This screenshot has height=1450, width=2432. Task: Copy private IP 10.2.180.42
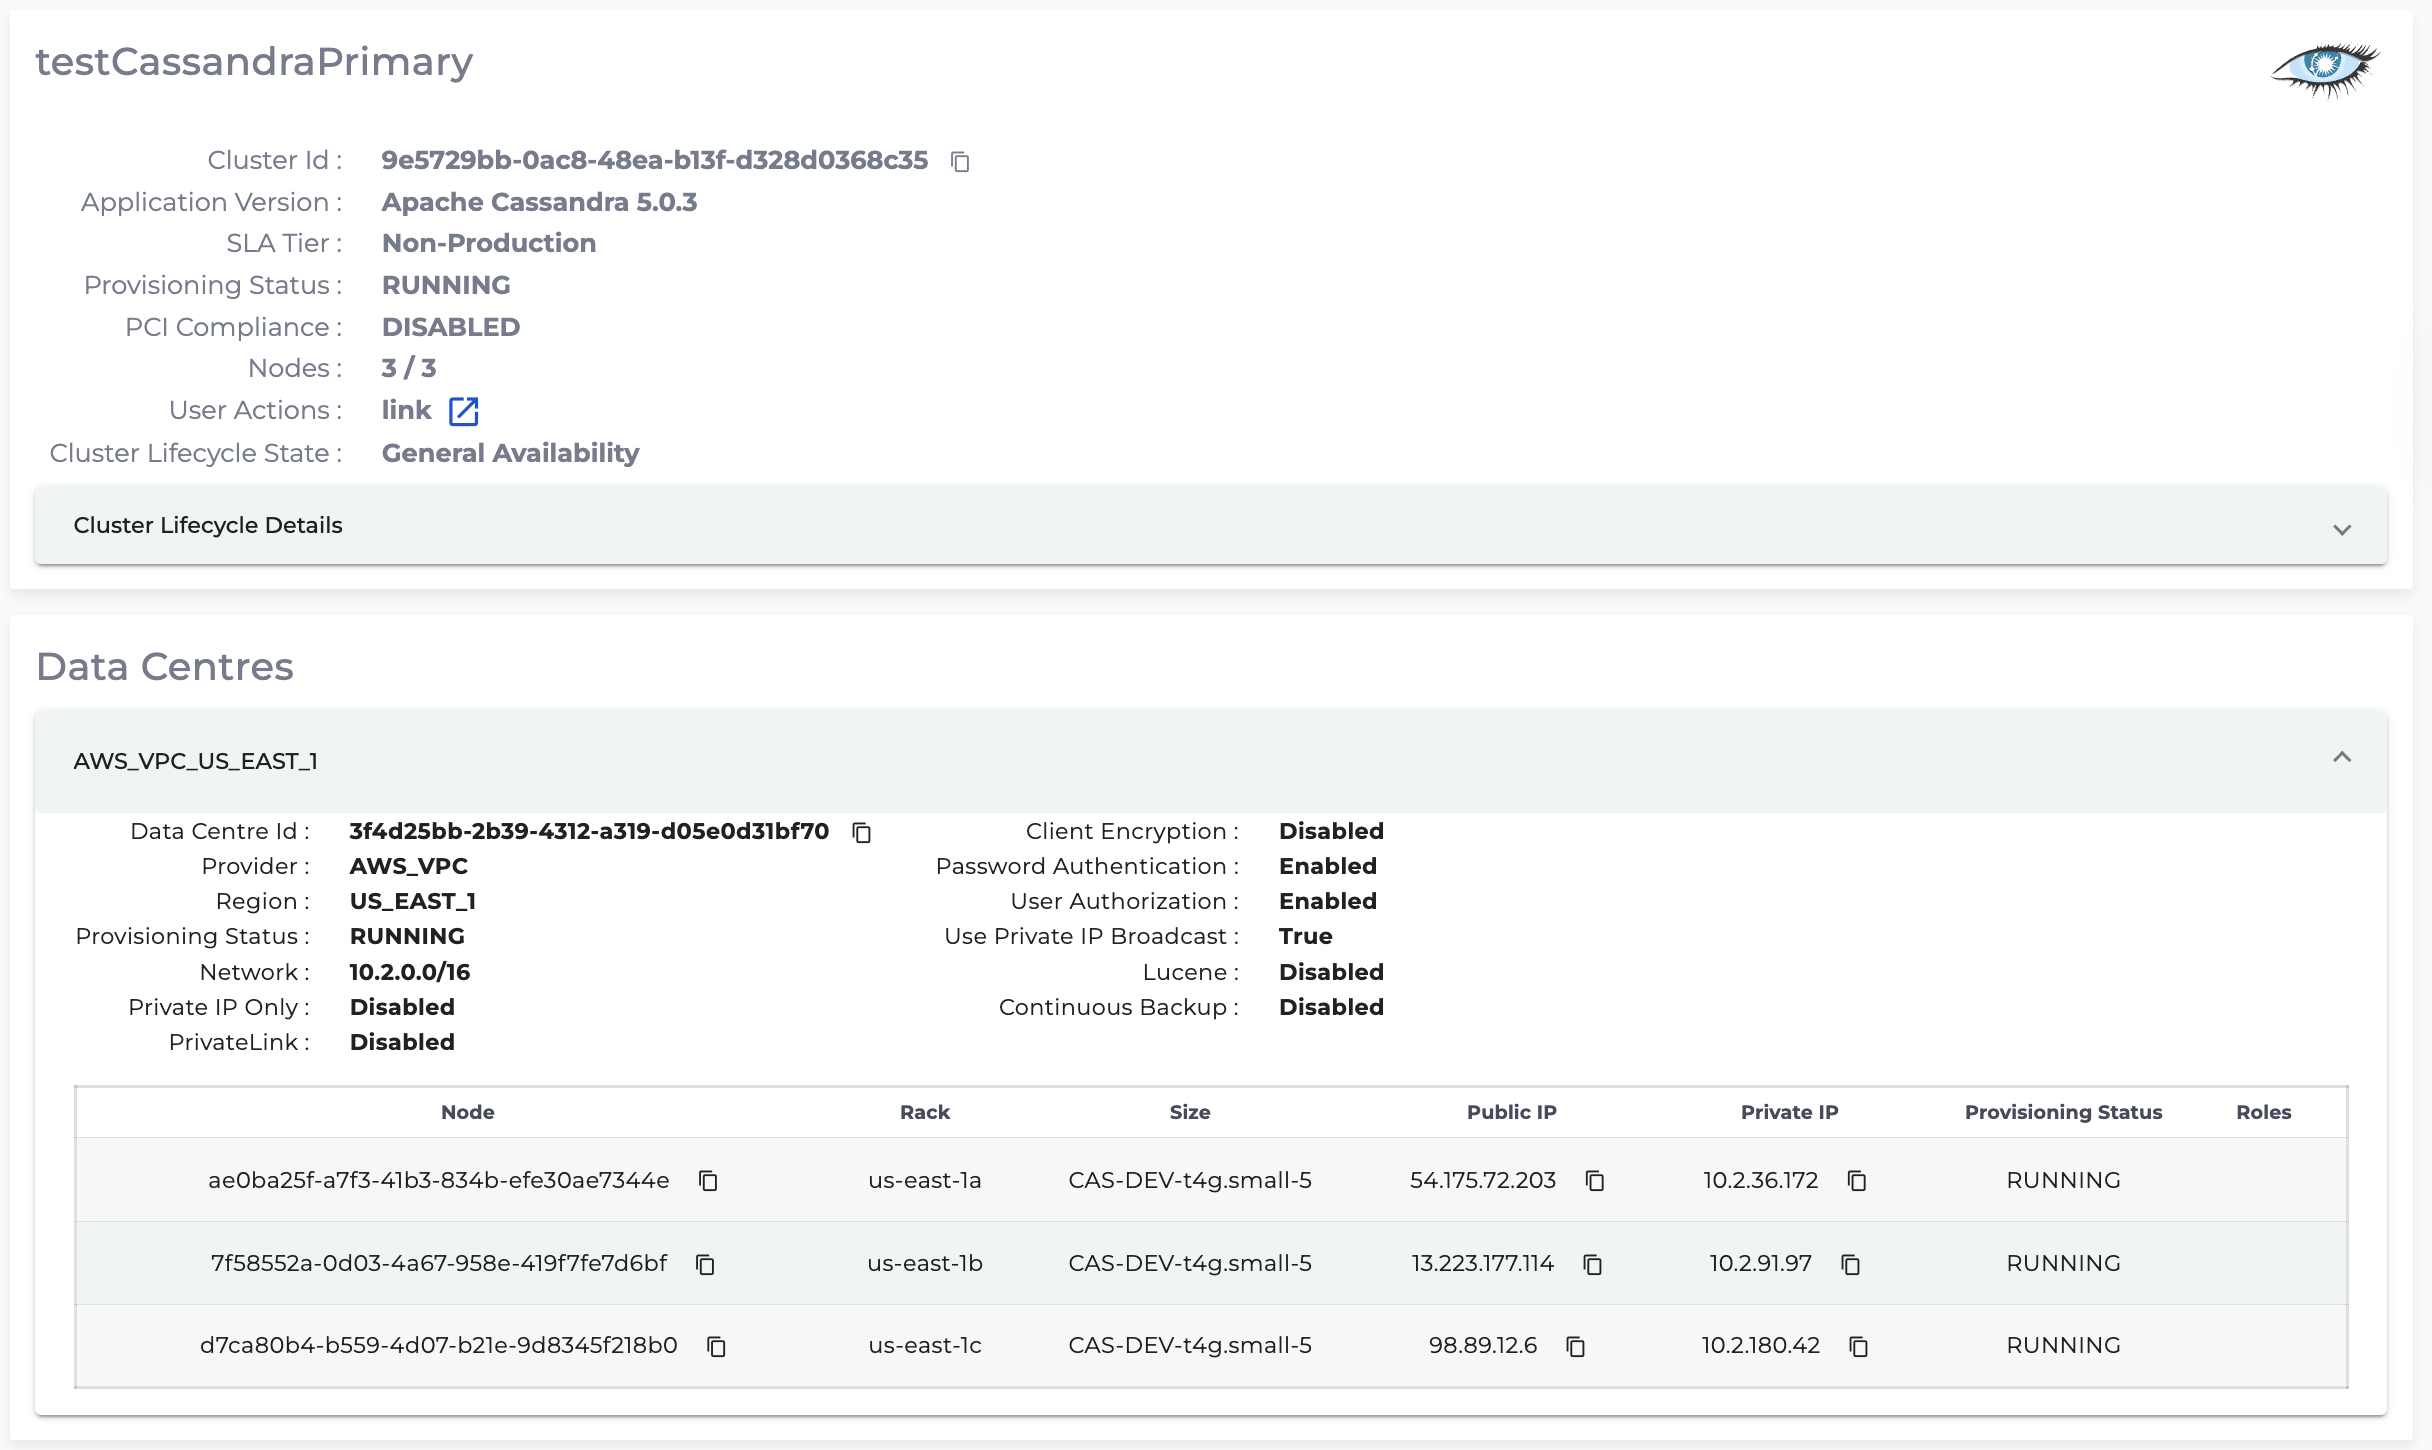tap(1859, 1347)
